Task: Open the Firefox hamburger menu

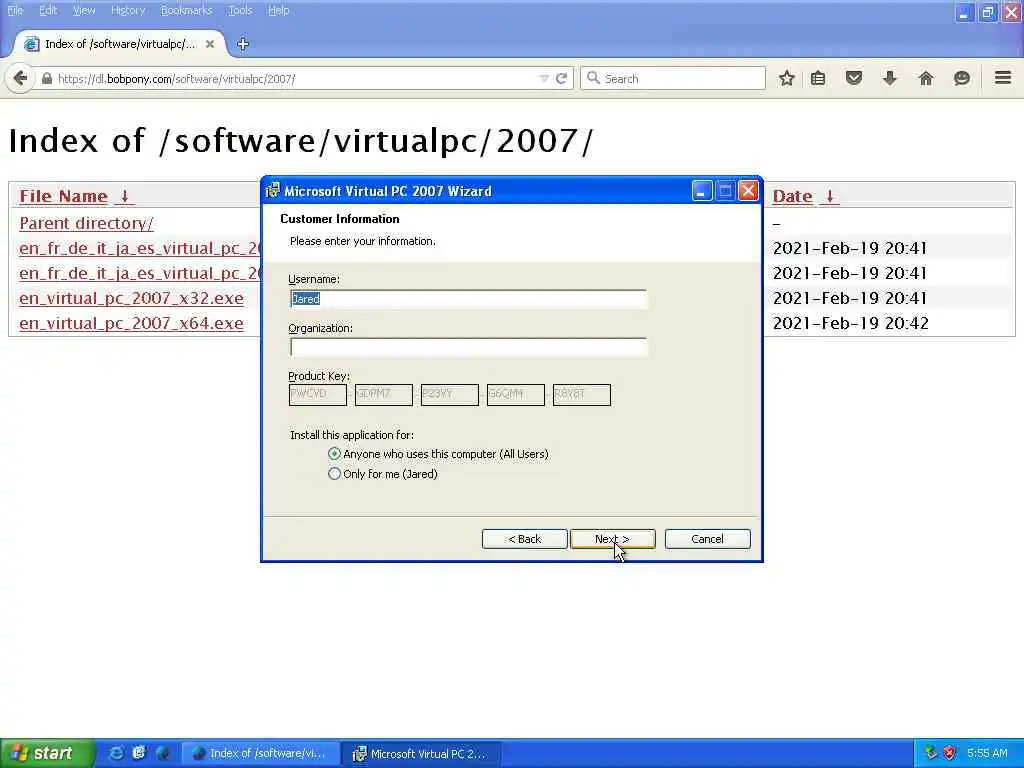Action: point(1003,78)
